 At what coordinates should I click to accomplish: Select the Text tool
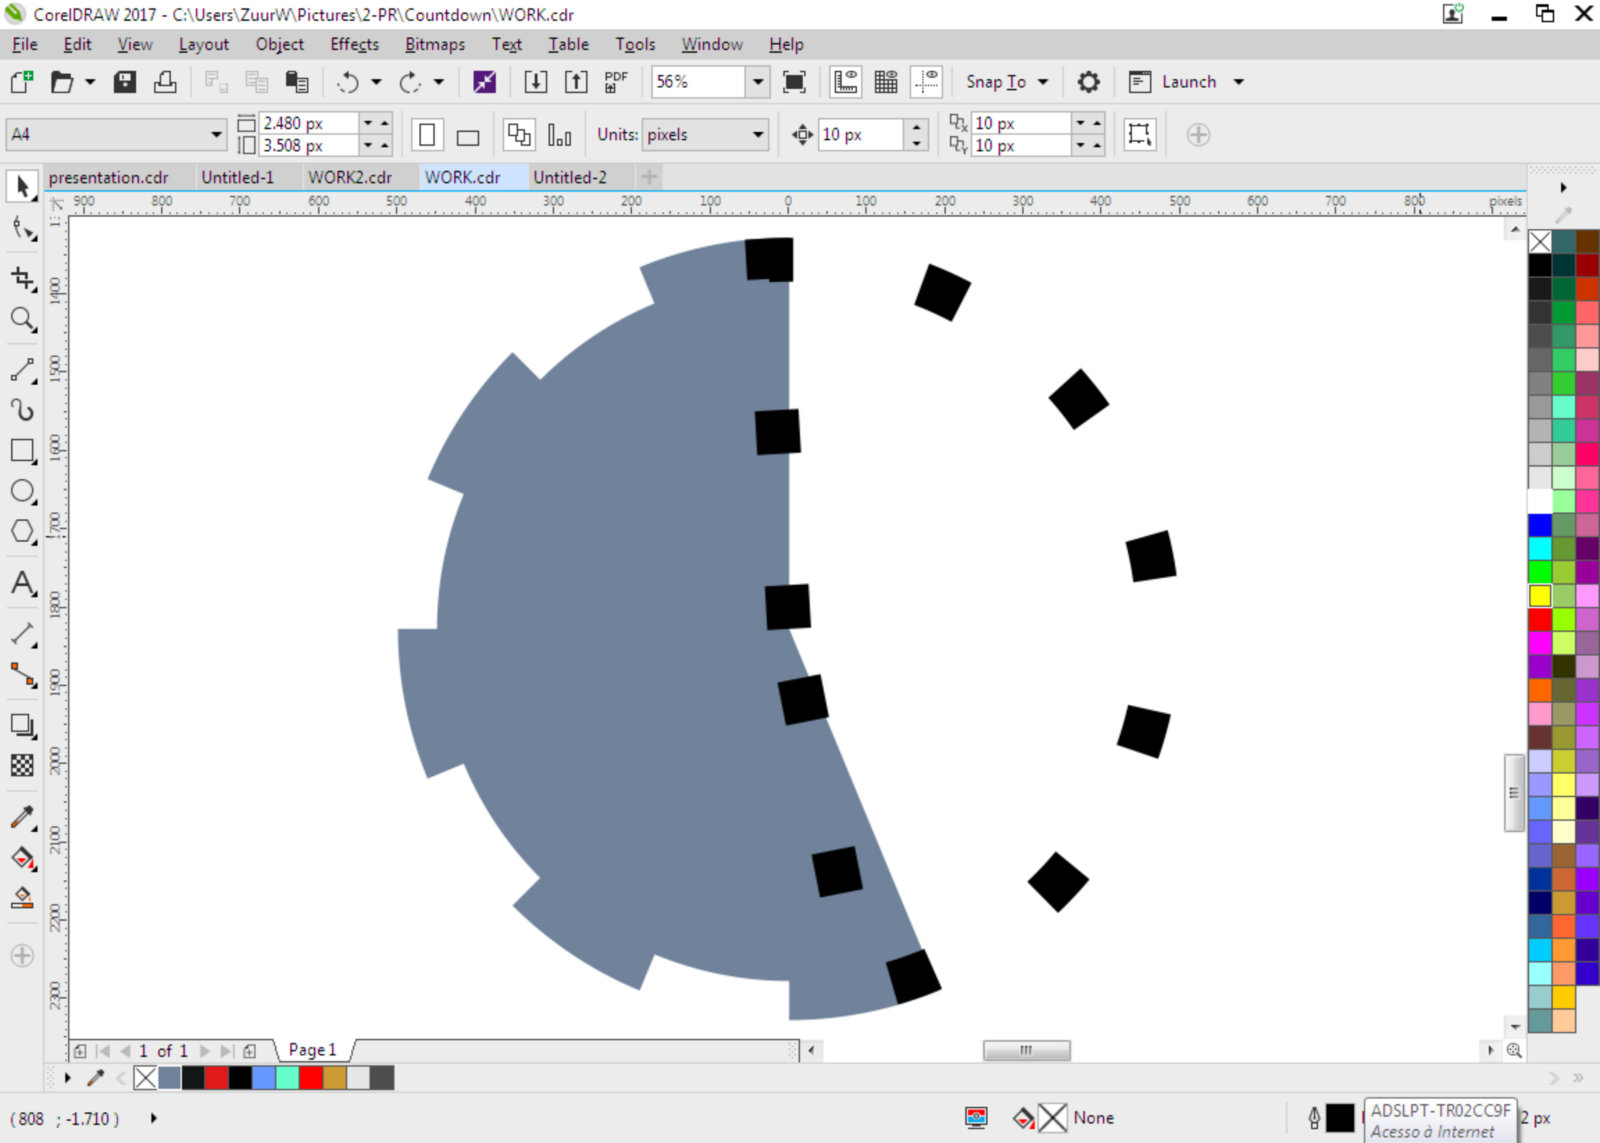click(x=22, y=582)
